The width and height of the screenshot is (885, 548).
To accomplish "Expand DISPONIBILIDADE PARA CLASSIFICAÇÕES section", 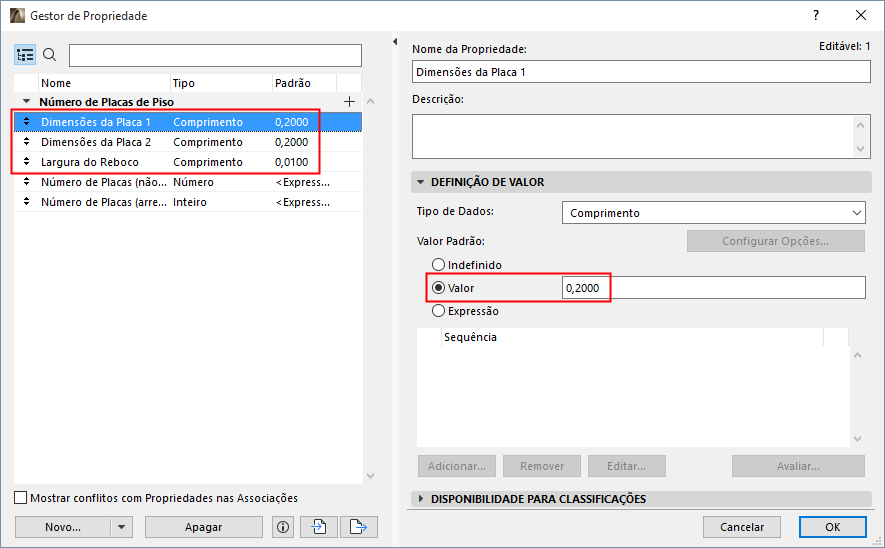I will coord(420,499).
